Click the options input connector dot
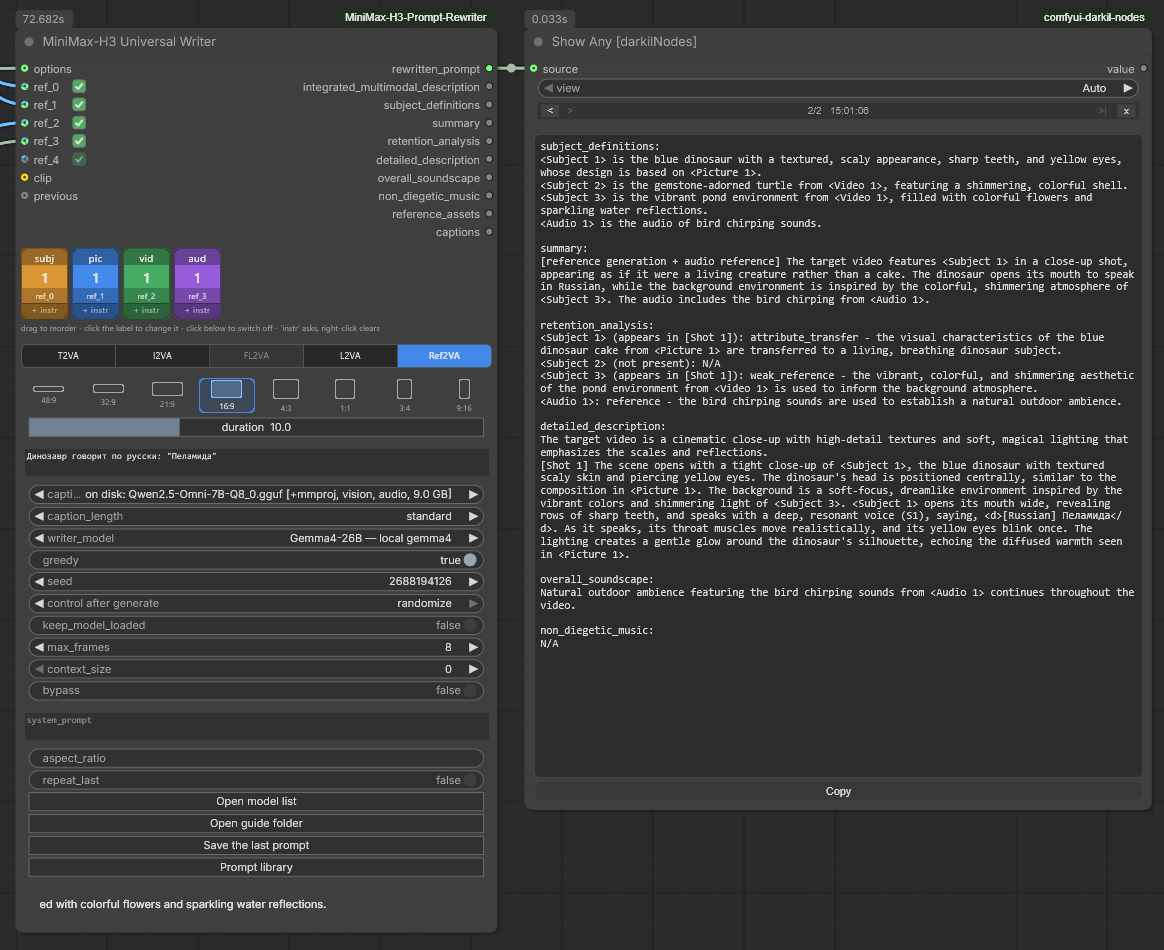Screen dimensions: 1164x950 (x=24, y=68)
